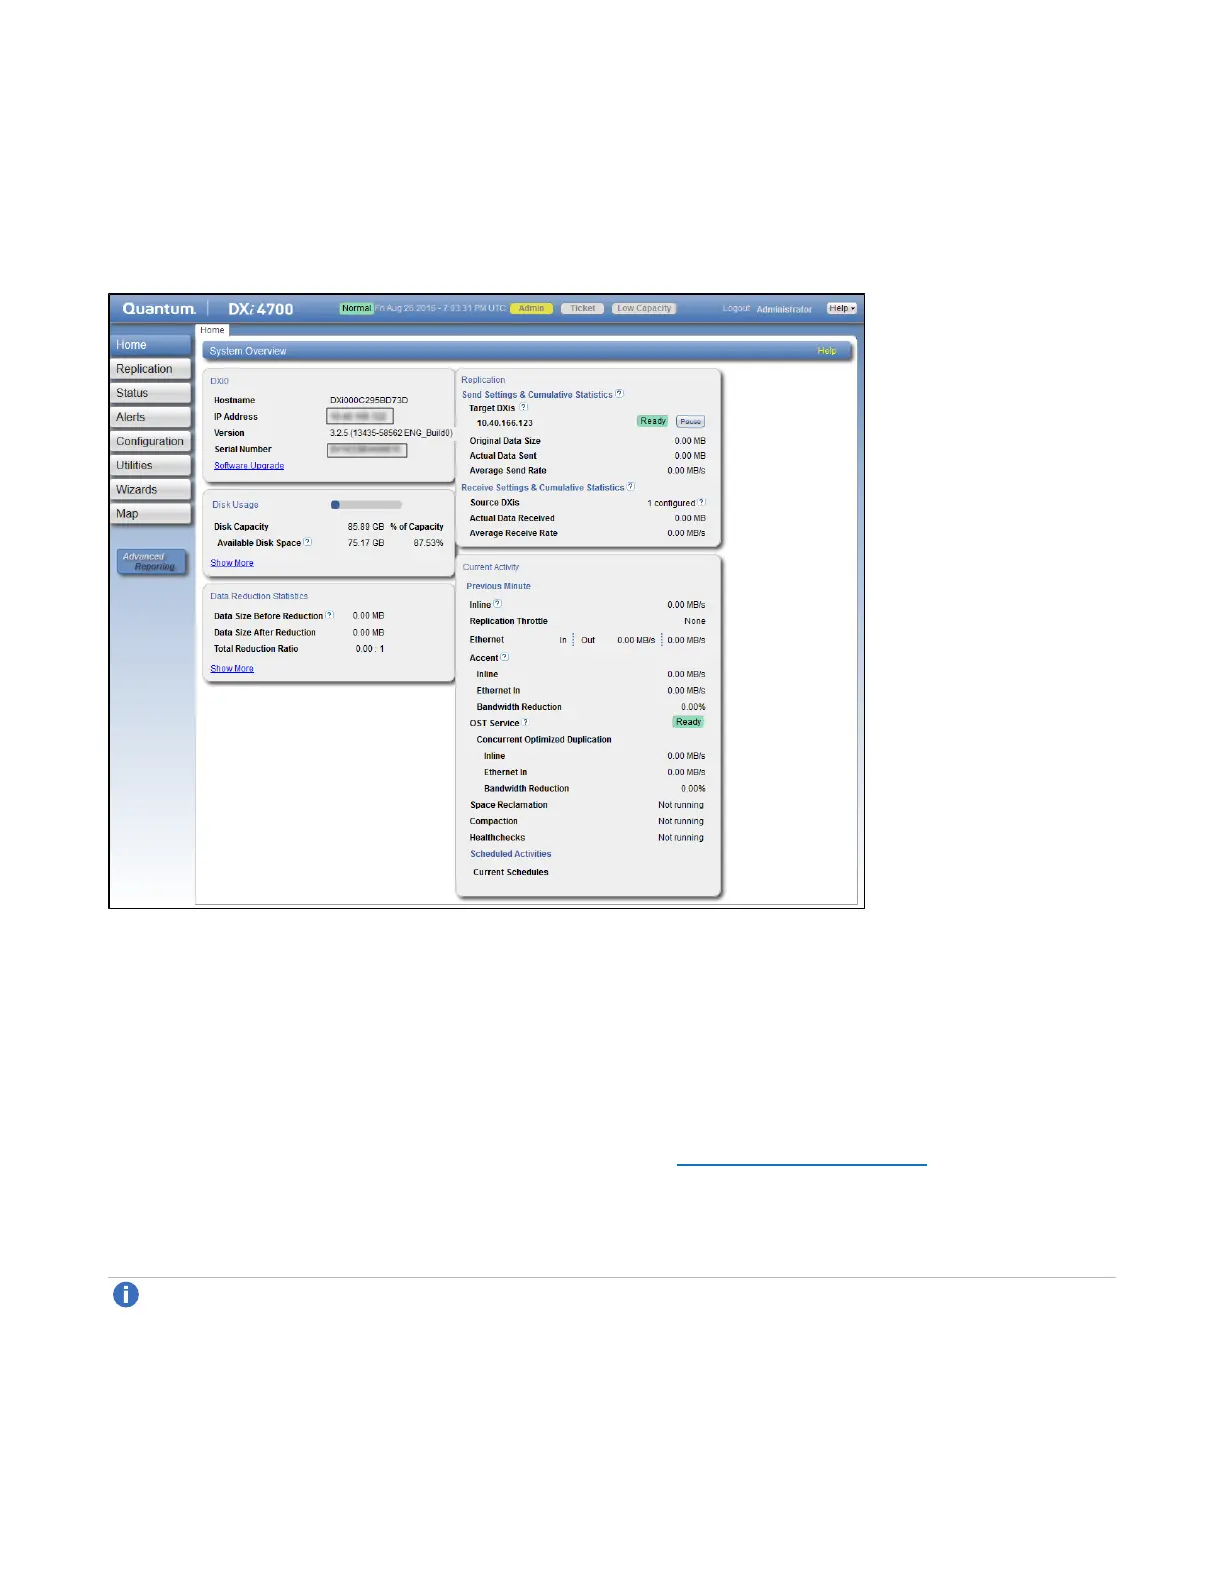The image size is (1224, 1584).
Task: Click the '1 configured' Source DXis value
Action: coord(671,503)
